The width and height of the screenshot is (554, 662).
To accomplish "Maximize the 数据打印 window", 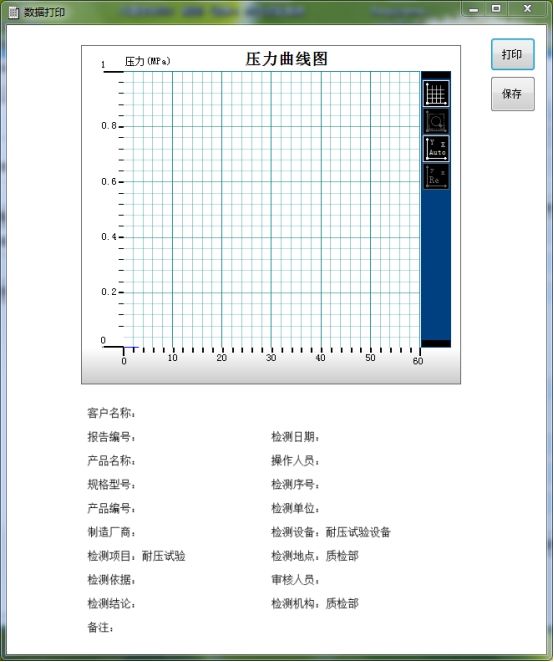I will tap(497, 9).
